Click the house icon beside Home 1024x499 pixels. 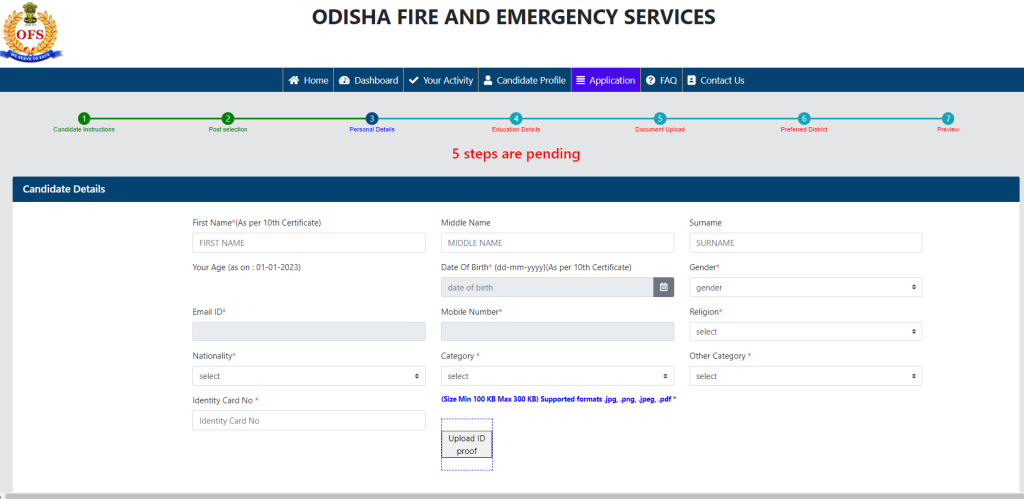[294, 80]
